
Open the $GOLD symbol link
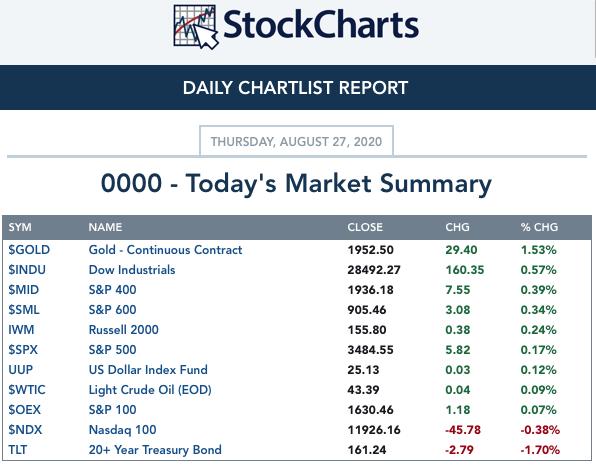[29, 250]
